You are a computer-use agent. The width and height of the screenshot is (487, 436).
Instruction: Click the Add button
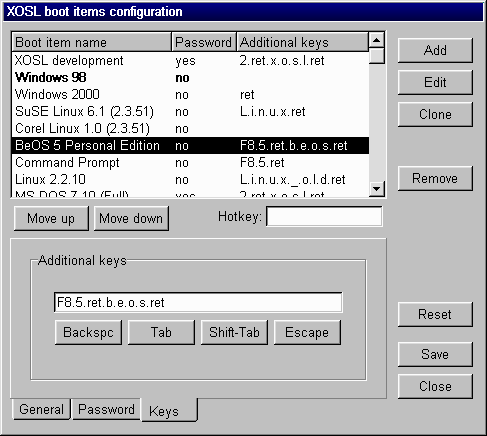[435, 50]
